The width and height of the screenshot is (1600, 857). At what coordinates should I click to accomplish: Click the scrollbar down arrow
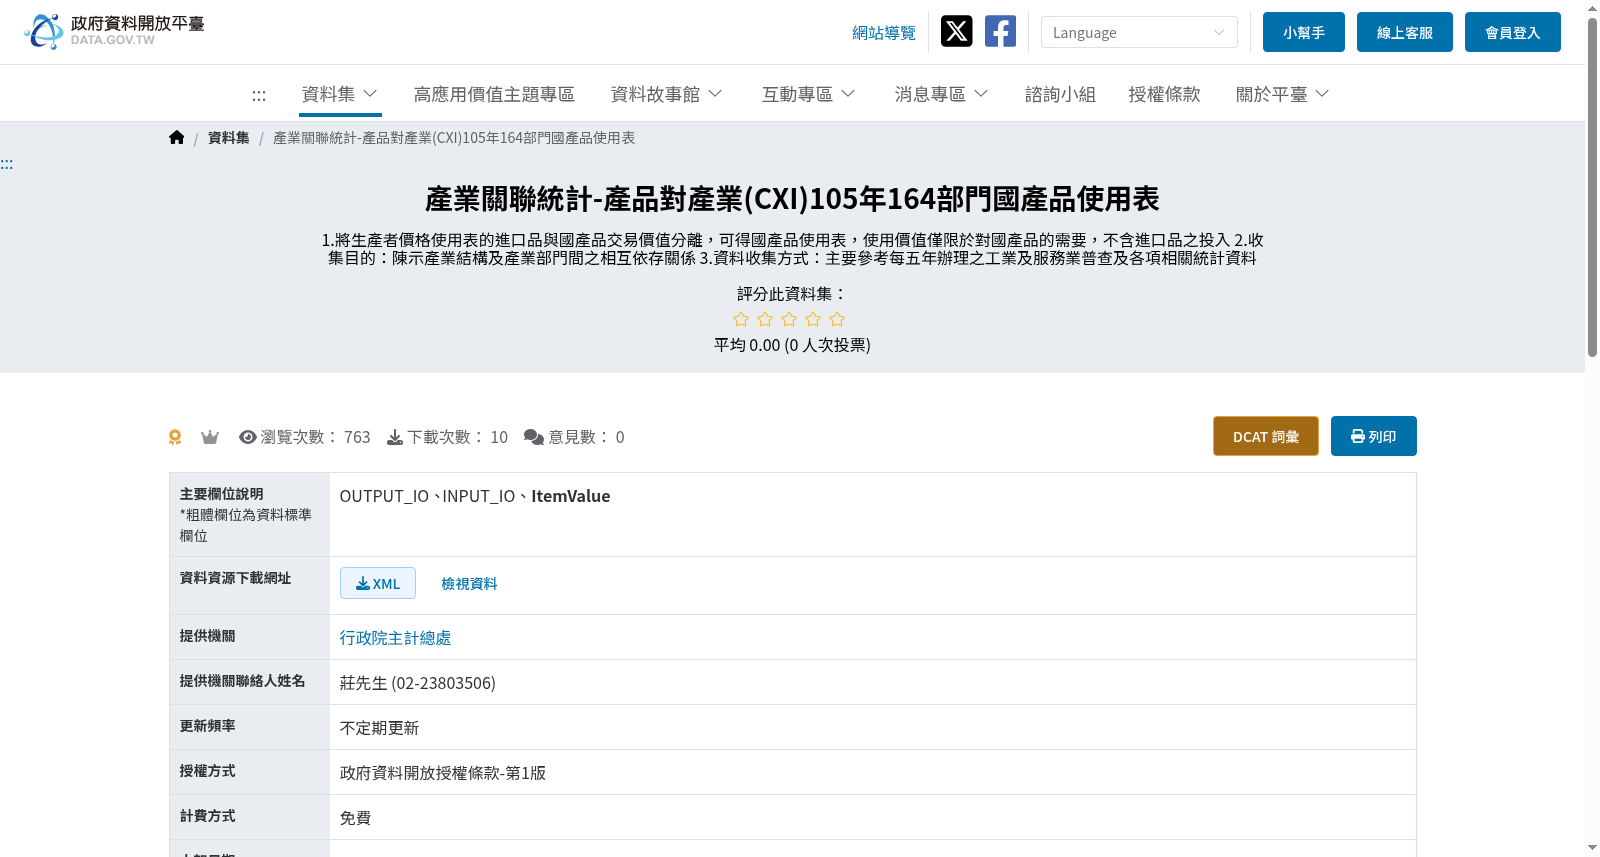(x=1592, y=848)
